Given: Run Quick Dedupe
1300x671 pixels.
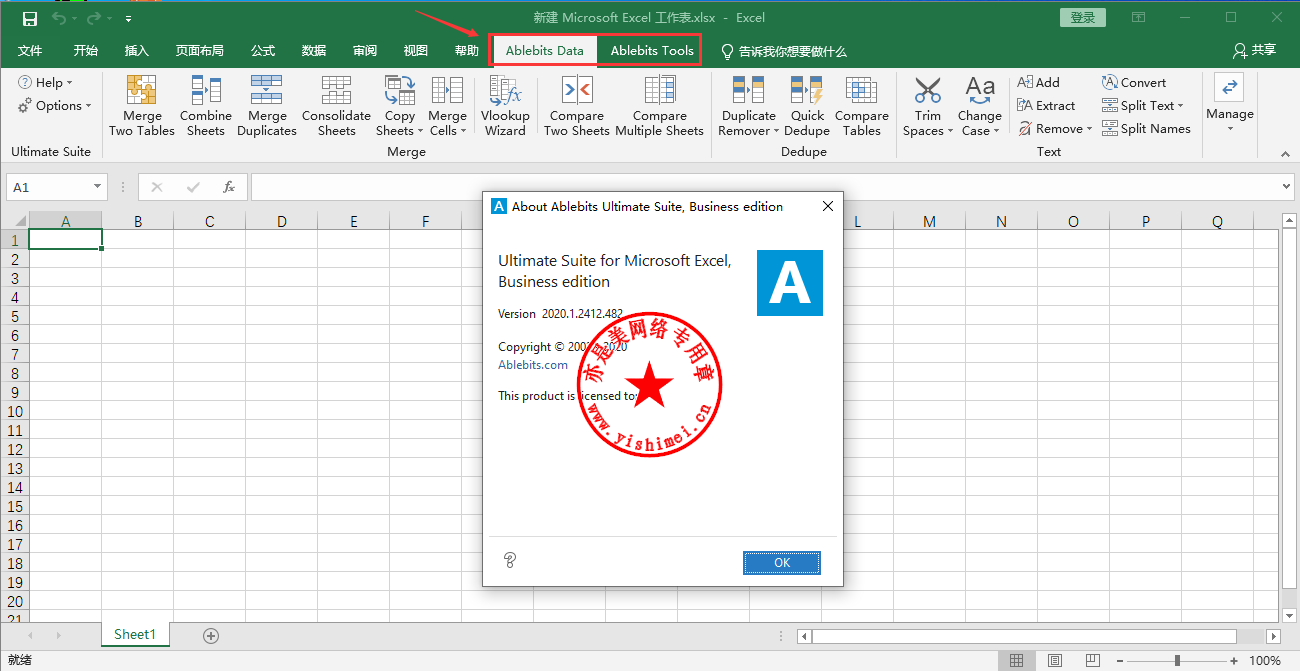Looking at the screenshot, I should pyautogui.click(x=807, y=106).
